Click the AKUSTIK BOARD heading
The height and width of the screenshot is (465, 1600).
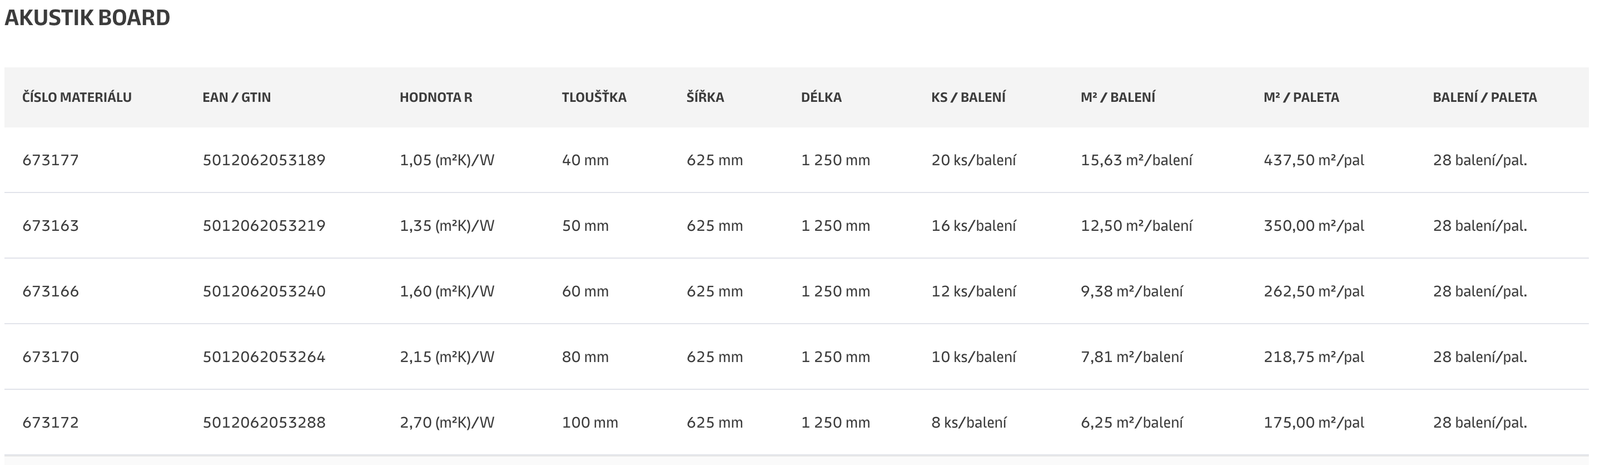pyautogui.click(x=88, y=18)
